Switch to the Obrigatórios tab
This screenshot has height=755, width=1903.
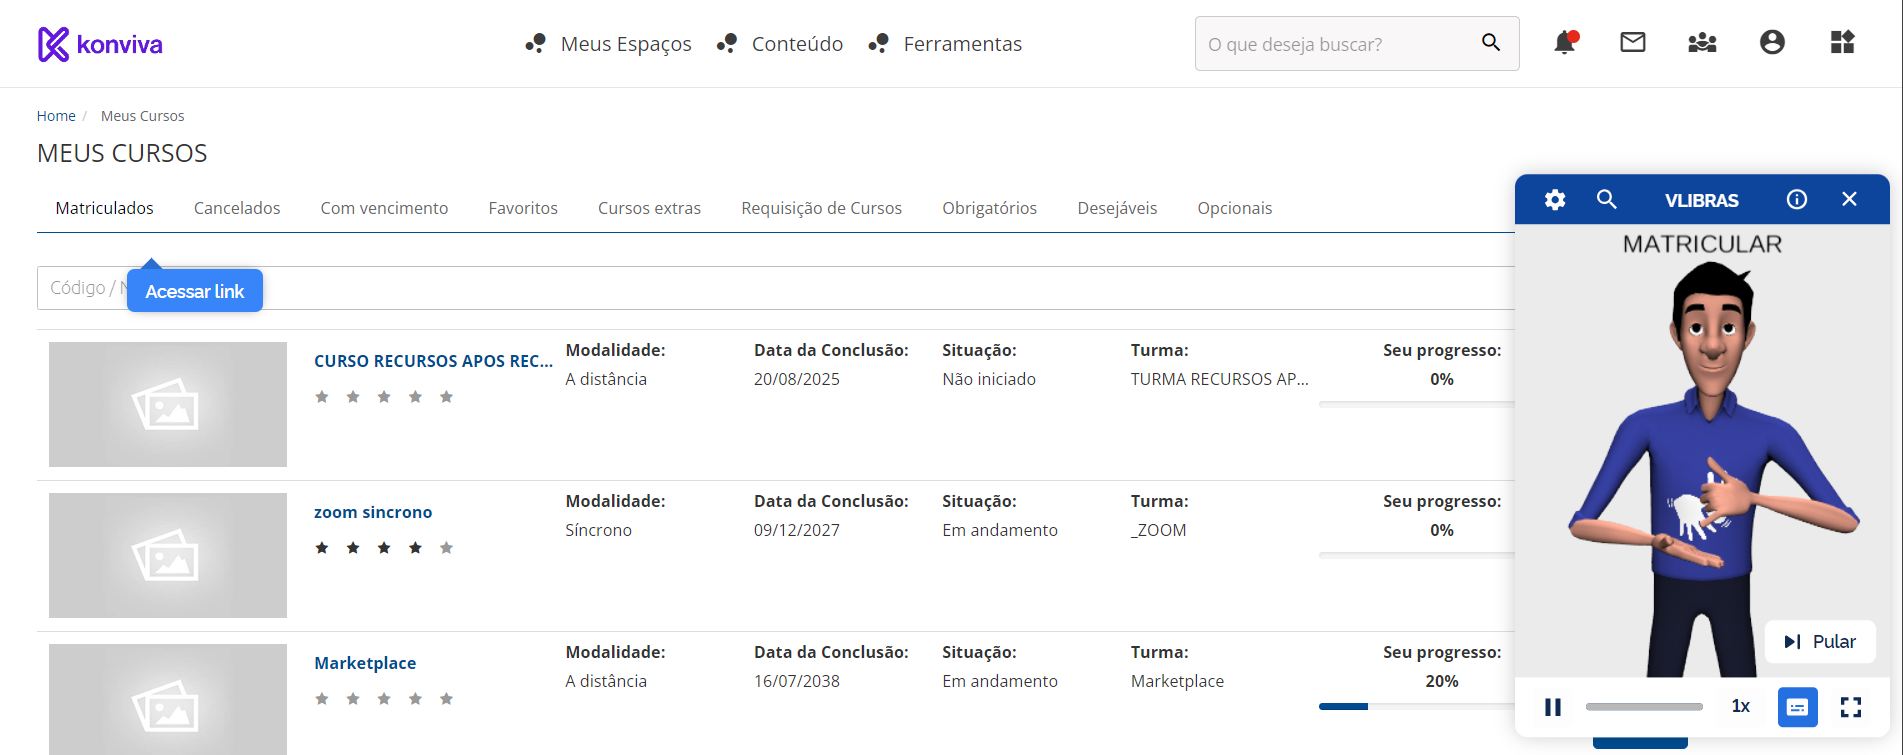[x=990, y=208]
